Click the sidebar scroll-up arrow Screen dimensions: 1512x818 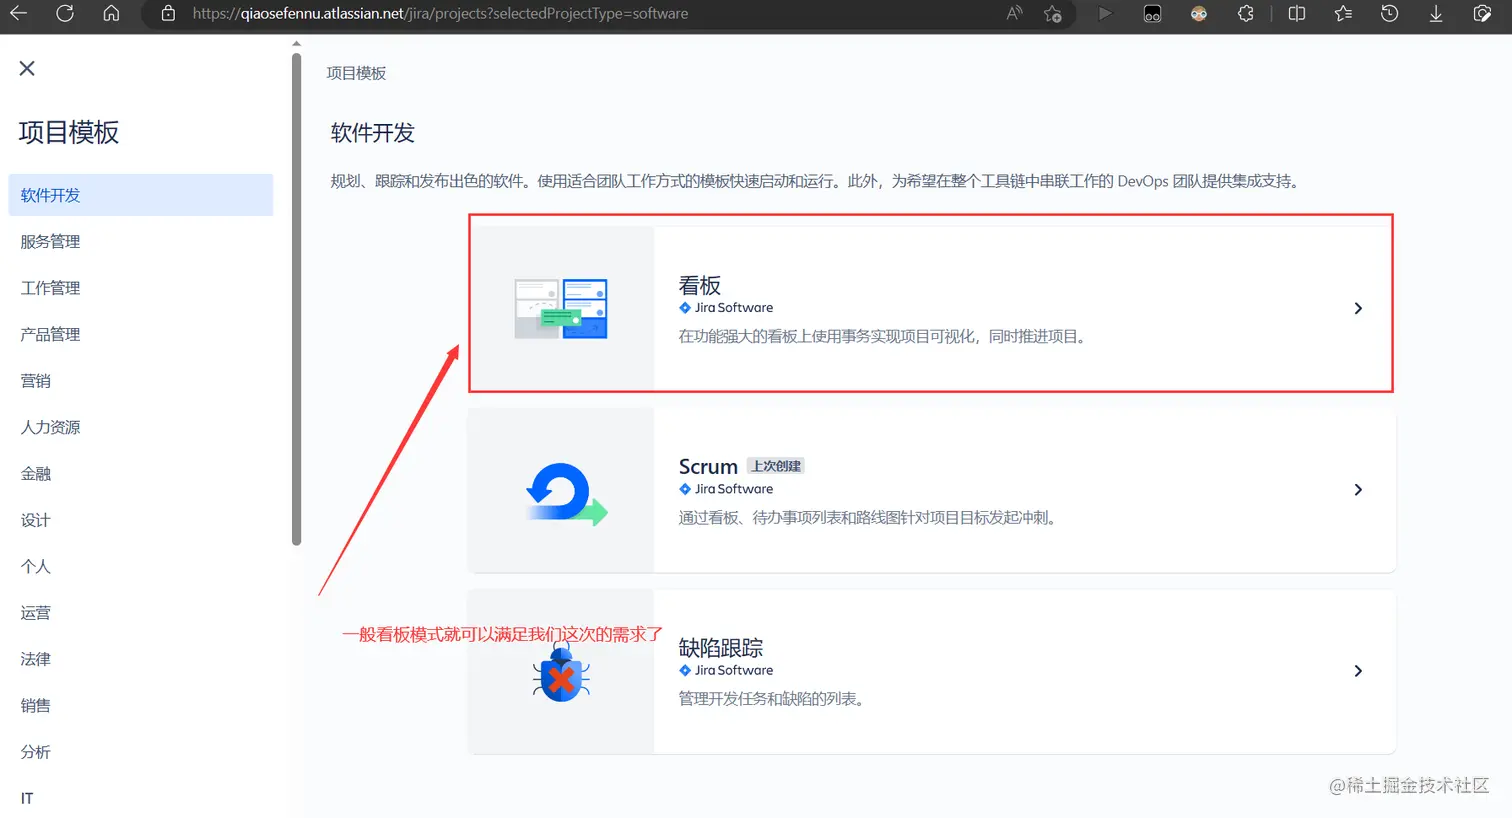[296, 44]
